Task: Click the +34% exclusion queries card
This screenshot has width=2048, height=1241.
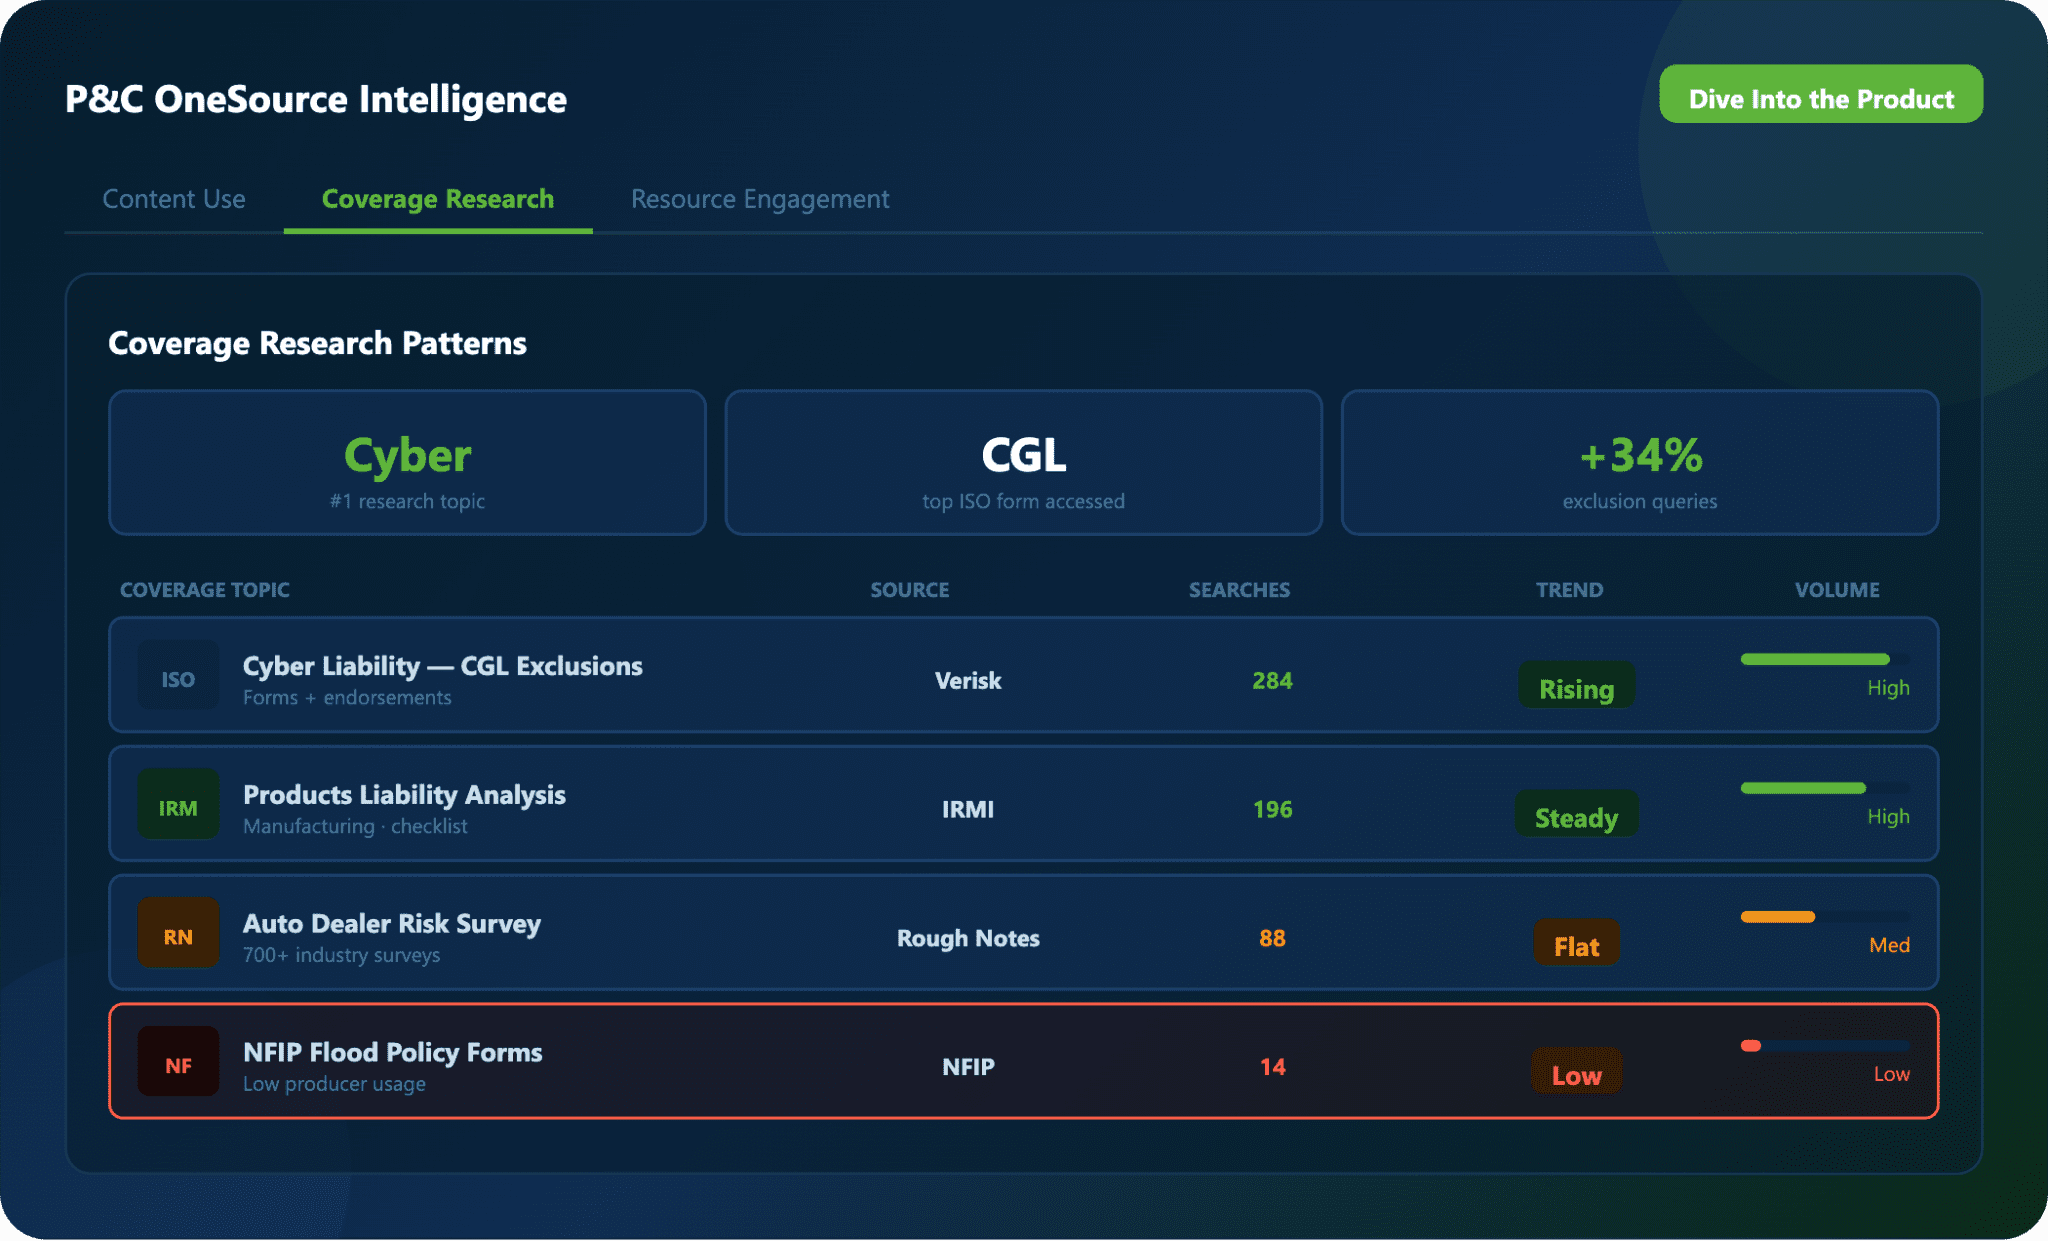Action: point(1639,463)
